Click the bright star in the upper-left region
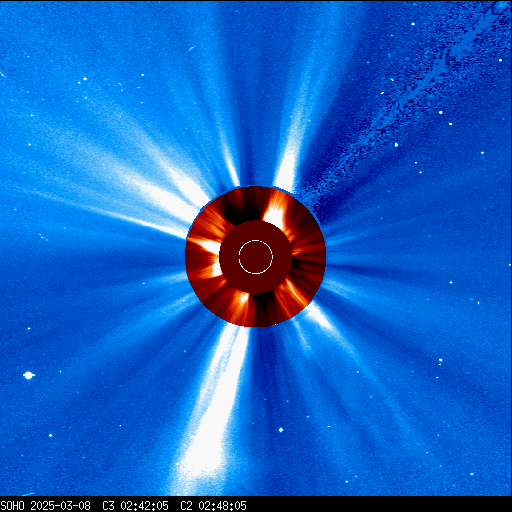Viewport: 512px width, 512px height. [85, 79]
